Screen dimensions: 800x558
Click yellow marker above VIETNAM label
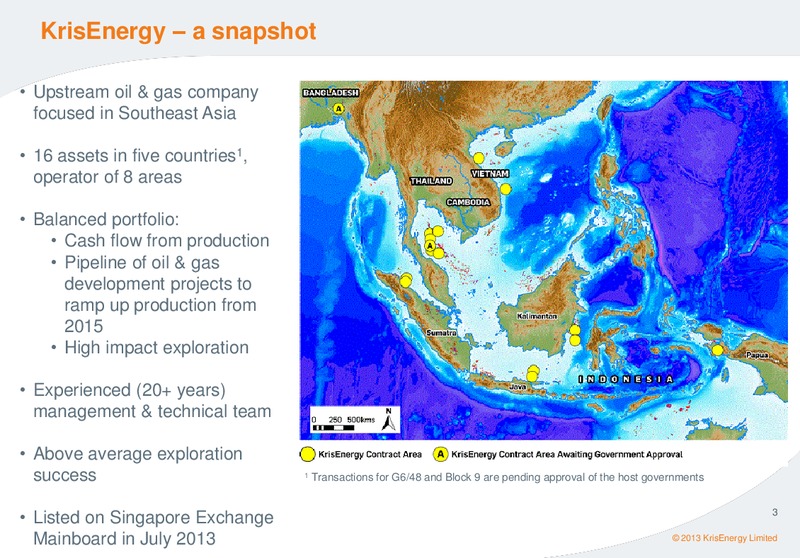coord(479,158)
